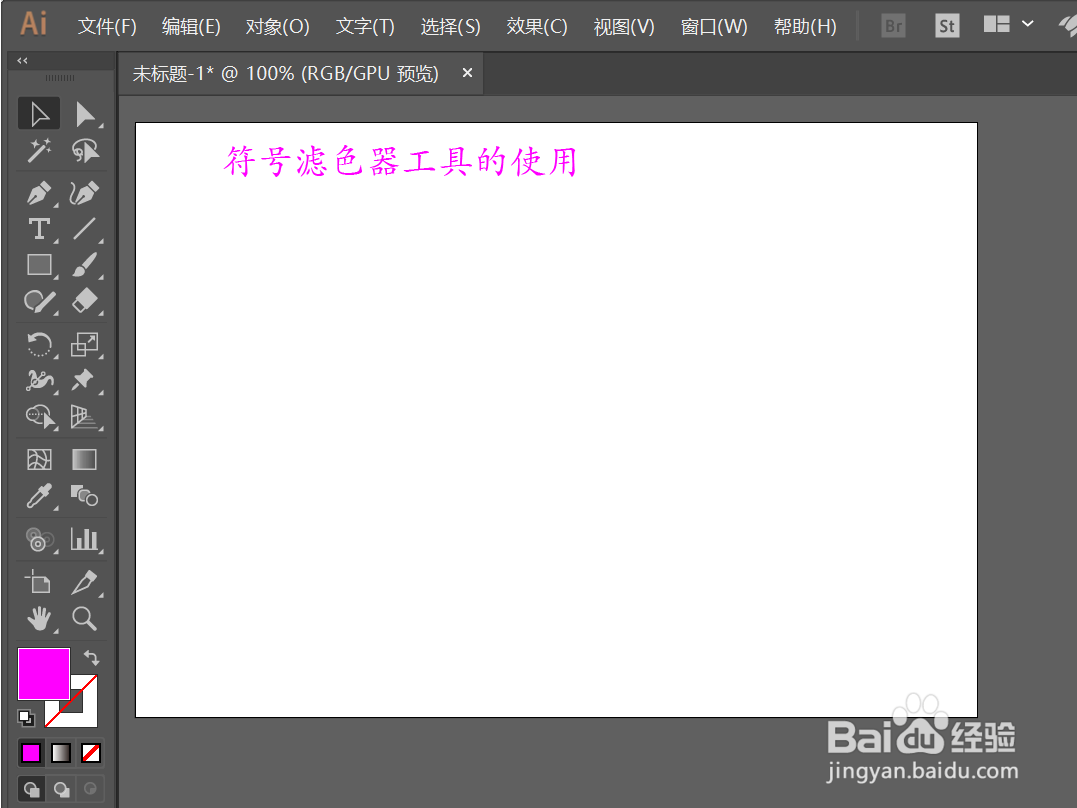Screen dimensions: 1077x808
Task: Click the Ai application logo
Action: [34, 23]
